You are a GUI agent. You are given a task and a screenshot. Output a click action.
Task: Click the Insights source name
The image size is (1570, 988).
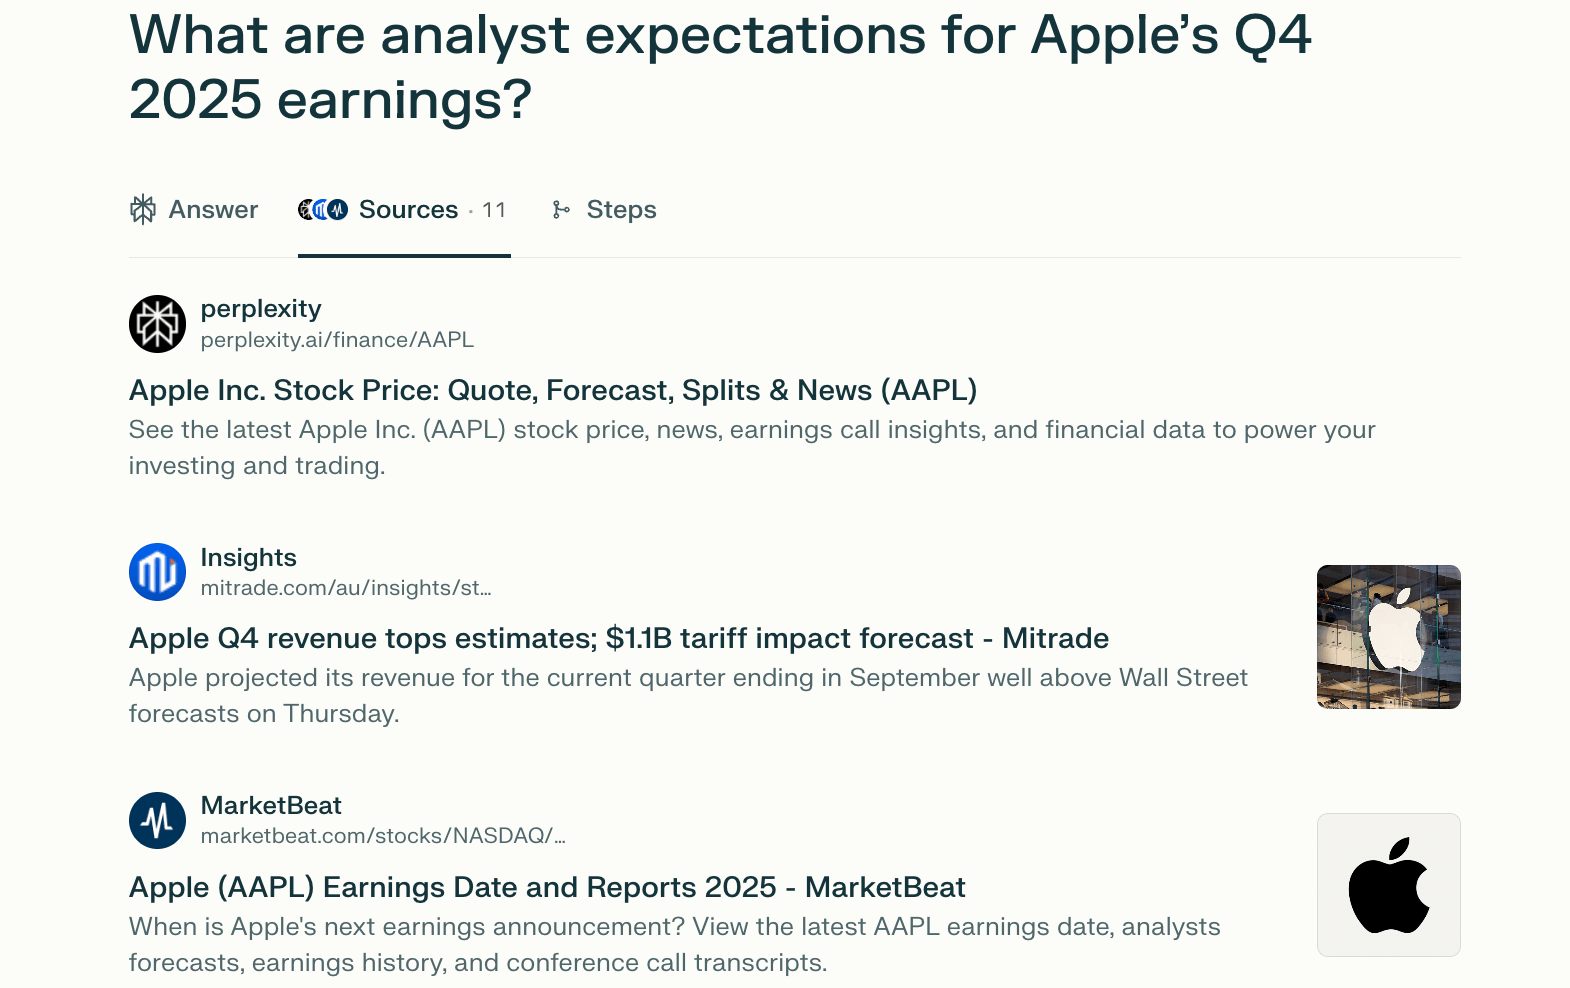tap(248, 557)
